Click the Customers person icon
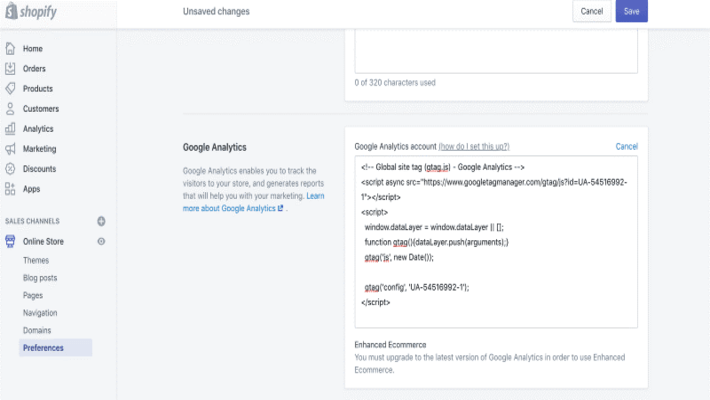 (10, 108)
